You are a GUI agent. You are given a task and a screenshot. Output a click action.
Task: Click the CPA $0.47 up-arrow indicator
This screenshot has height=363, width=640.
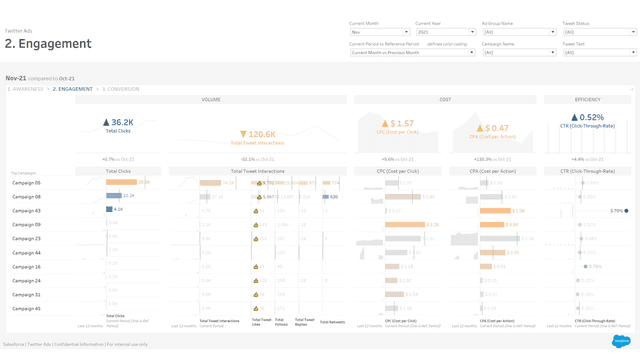click(x=480, y=128)
